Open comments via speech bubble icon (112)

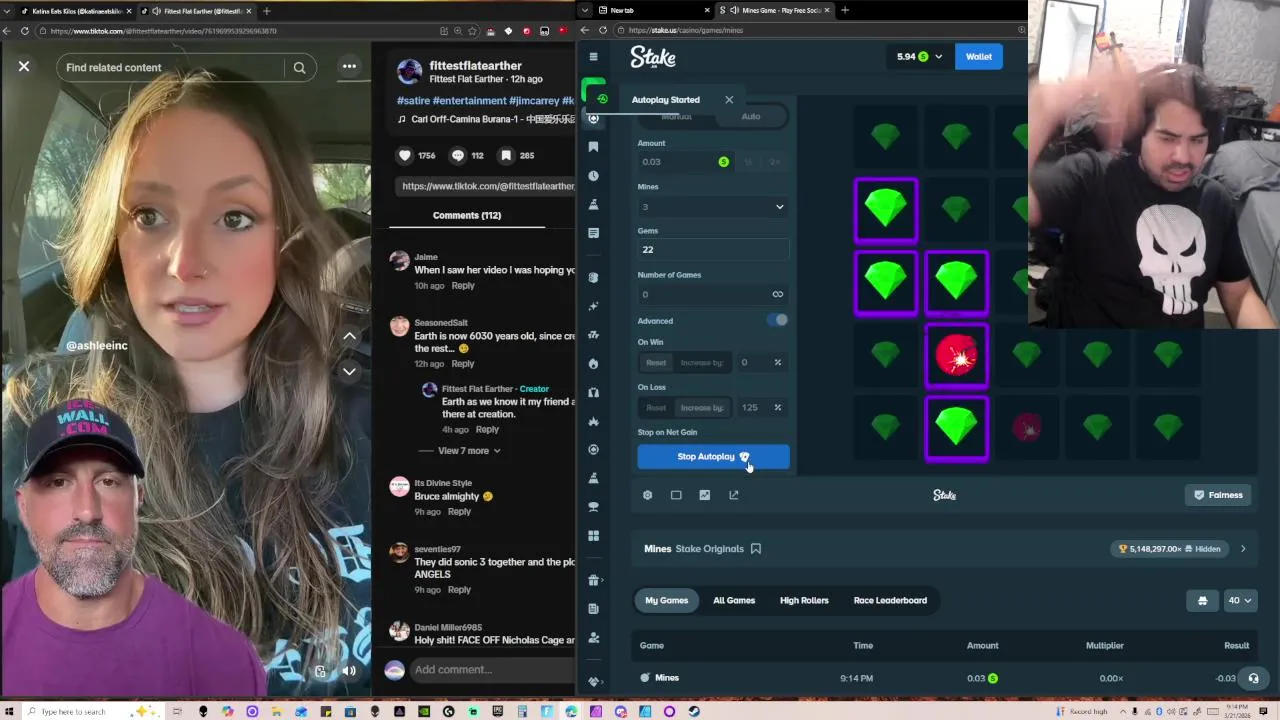pyautogui.click(x=458, y=155)
